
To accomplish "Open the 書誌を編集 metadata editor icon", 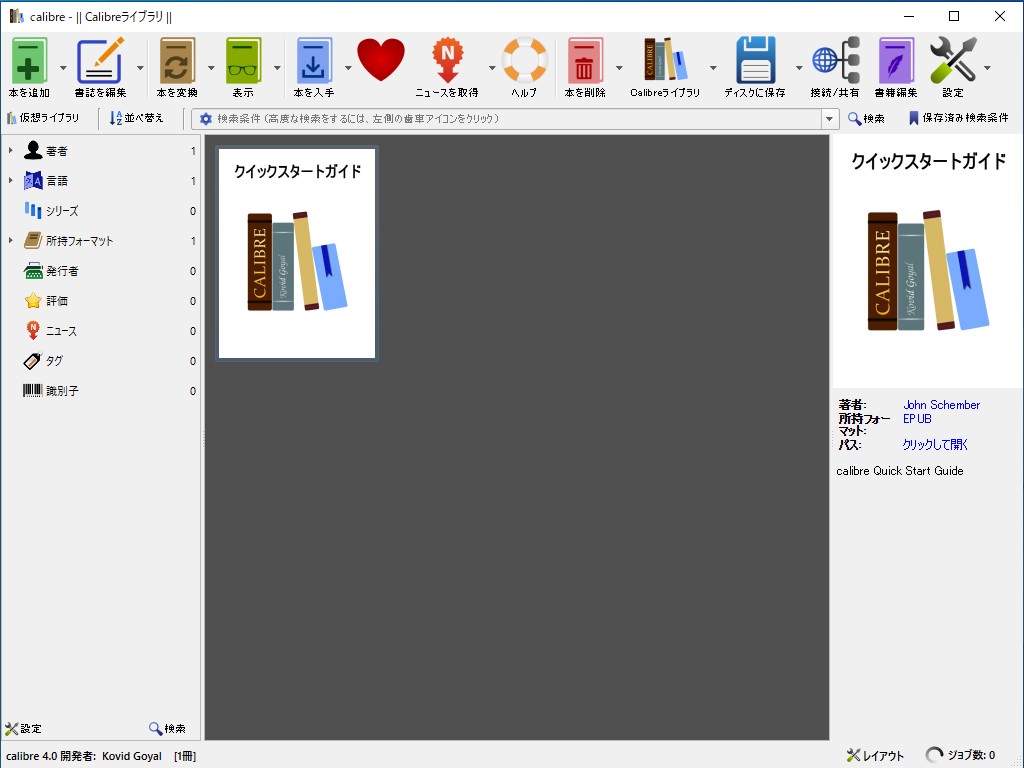I will 103,63.
